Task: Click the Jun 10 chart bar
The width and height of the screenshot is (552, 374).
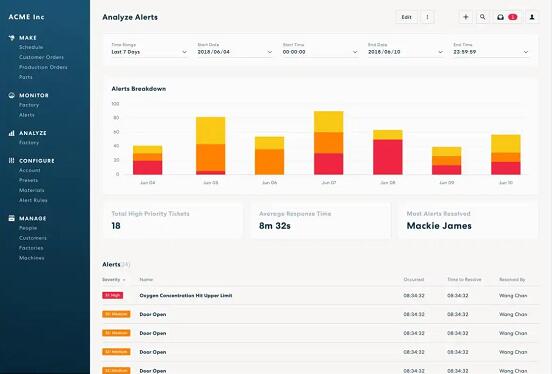Action: pyautogui.click(x=506, y=155)
